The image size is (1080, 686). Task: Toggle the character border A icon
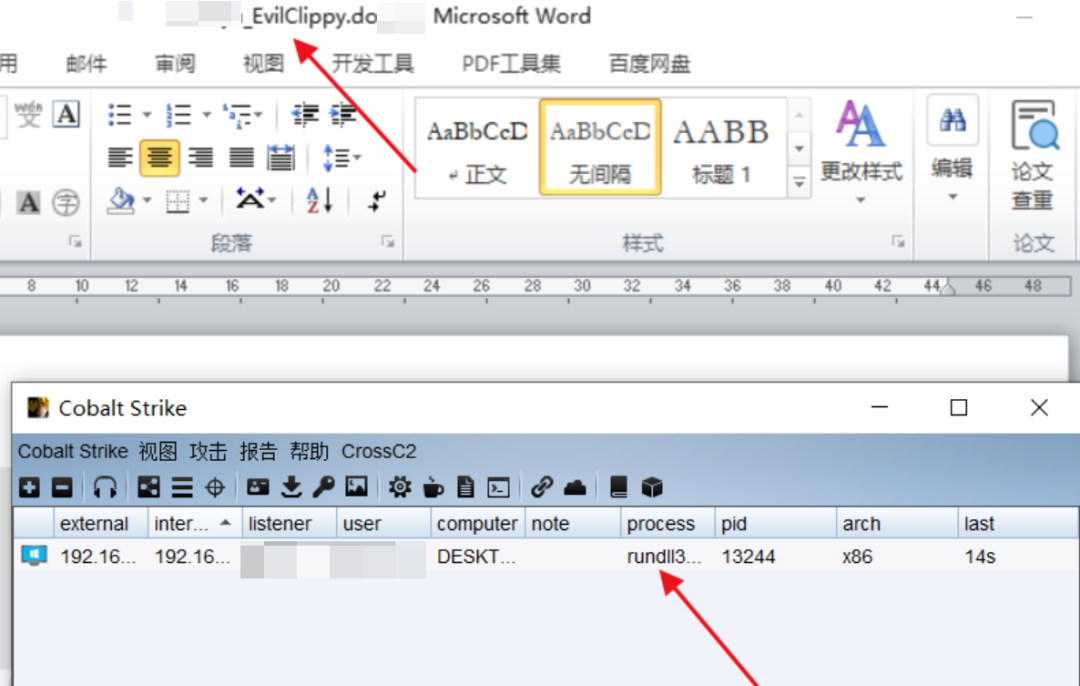pyautogui.click(x=67, y=114)
